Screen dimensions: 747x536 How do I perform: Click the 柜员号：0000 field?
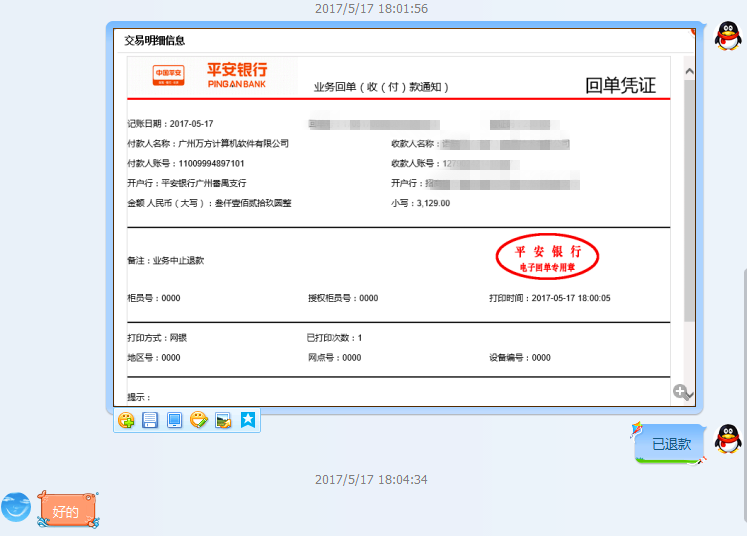pyautogui.click(x=154, y=298)
